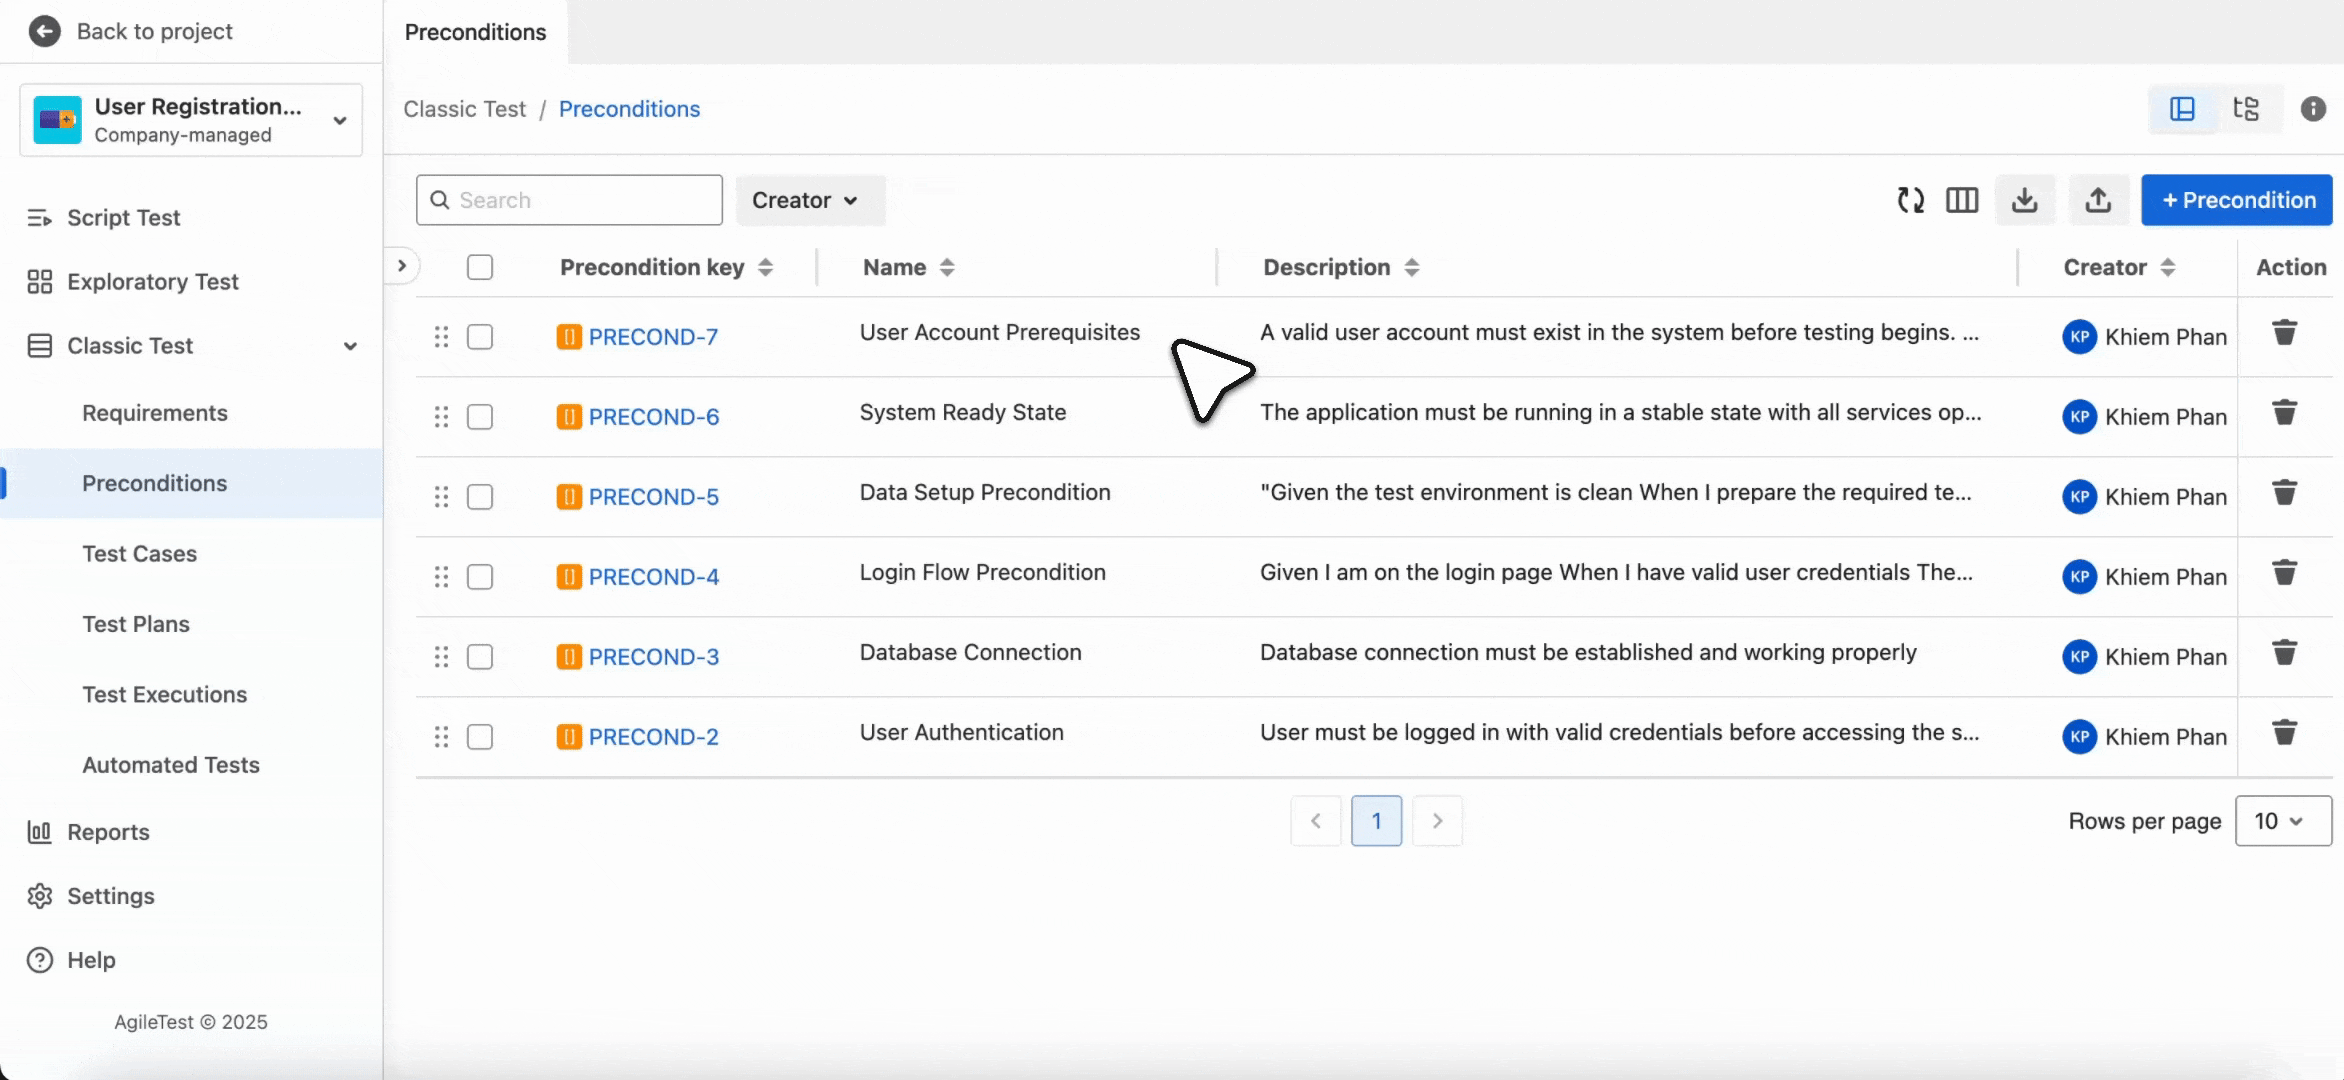Click the download/import icon button

click(x=2025, y=200)
